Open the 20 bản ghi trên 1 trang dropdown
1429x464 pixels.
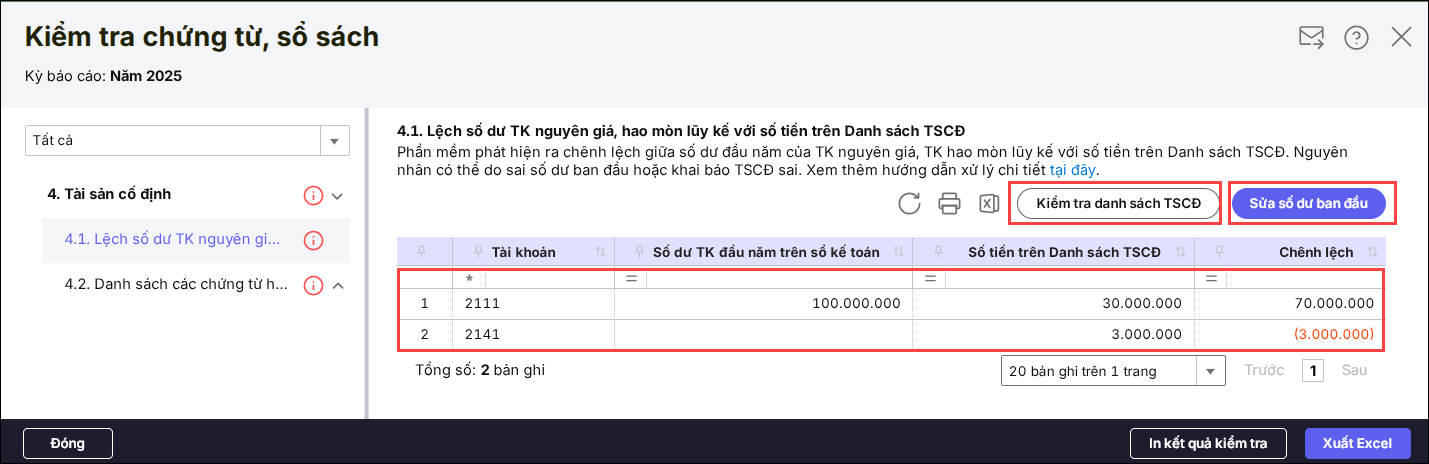coord(1211,371)
